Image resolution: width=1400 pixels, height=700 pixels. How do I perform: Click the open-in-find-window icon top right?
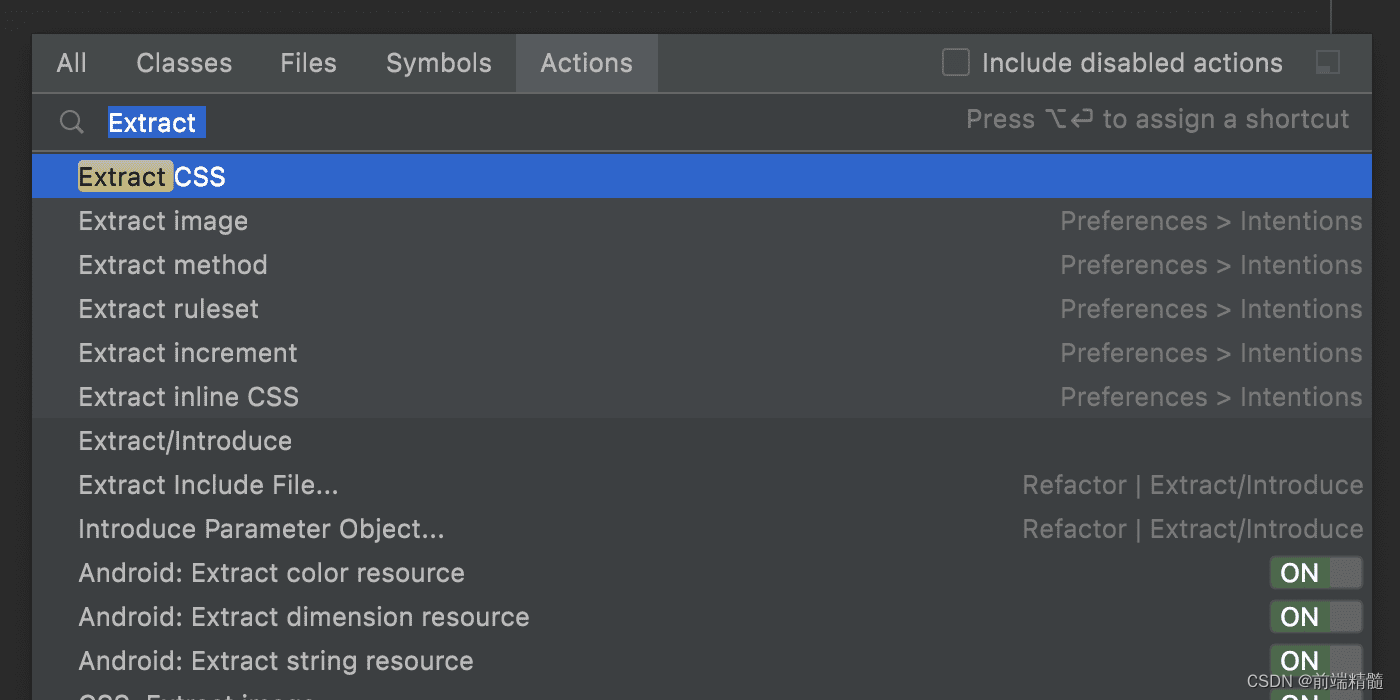tap(1327, 62)
